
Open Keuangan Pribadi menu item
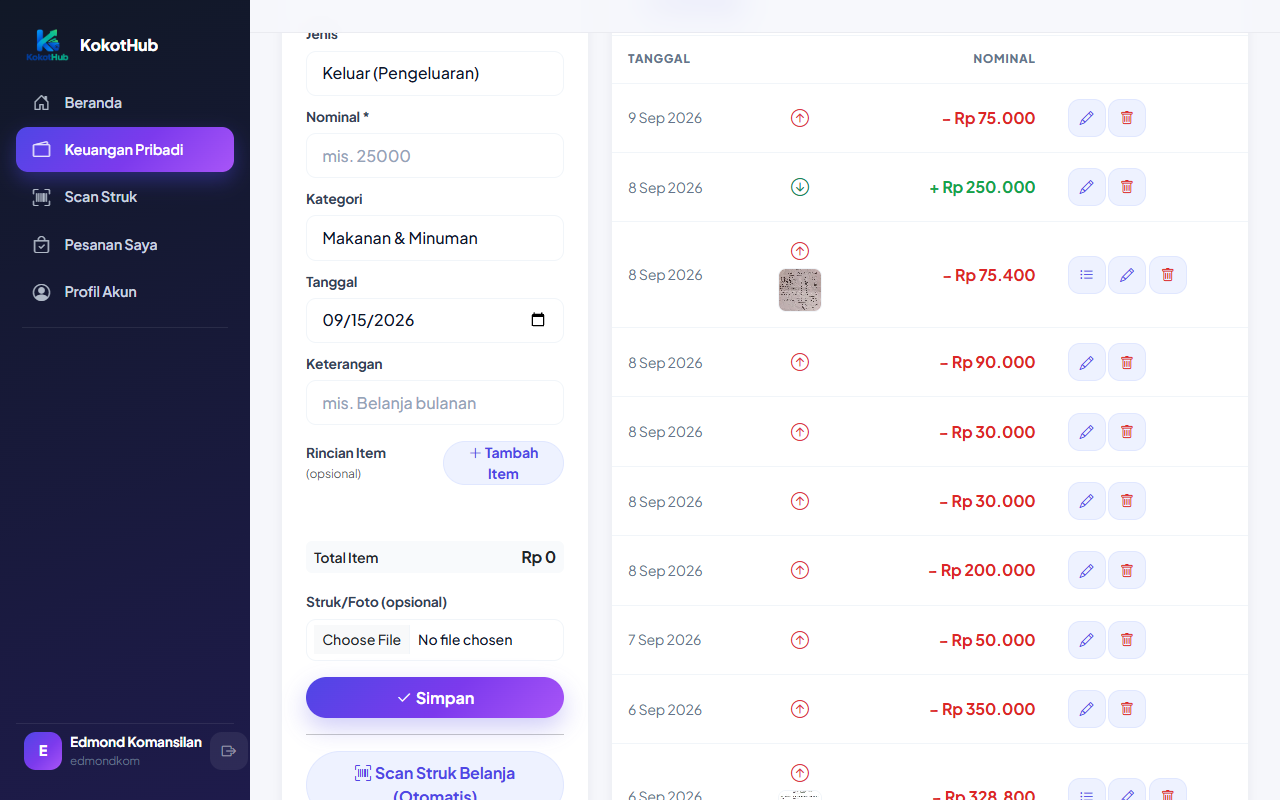125,150
